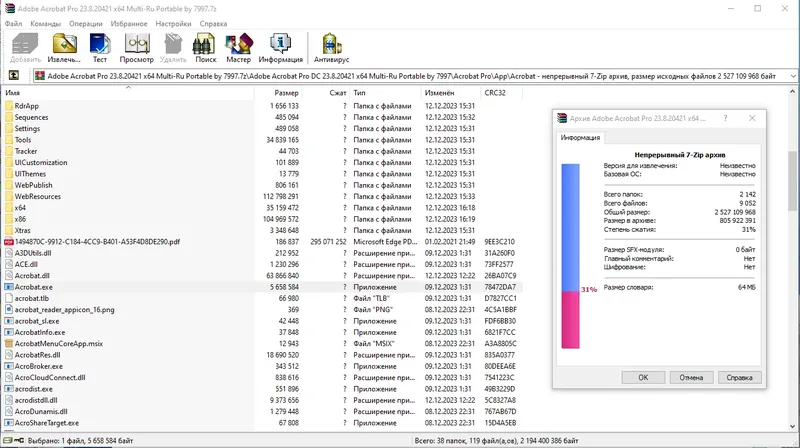Select the PDF file icon 1494870C-9912
This screenshot has height=448, width=800.
(x=9, y=242)
